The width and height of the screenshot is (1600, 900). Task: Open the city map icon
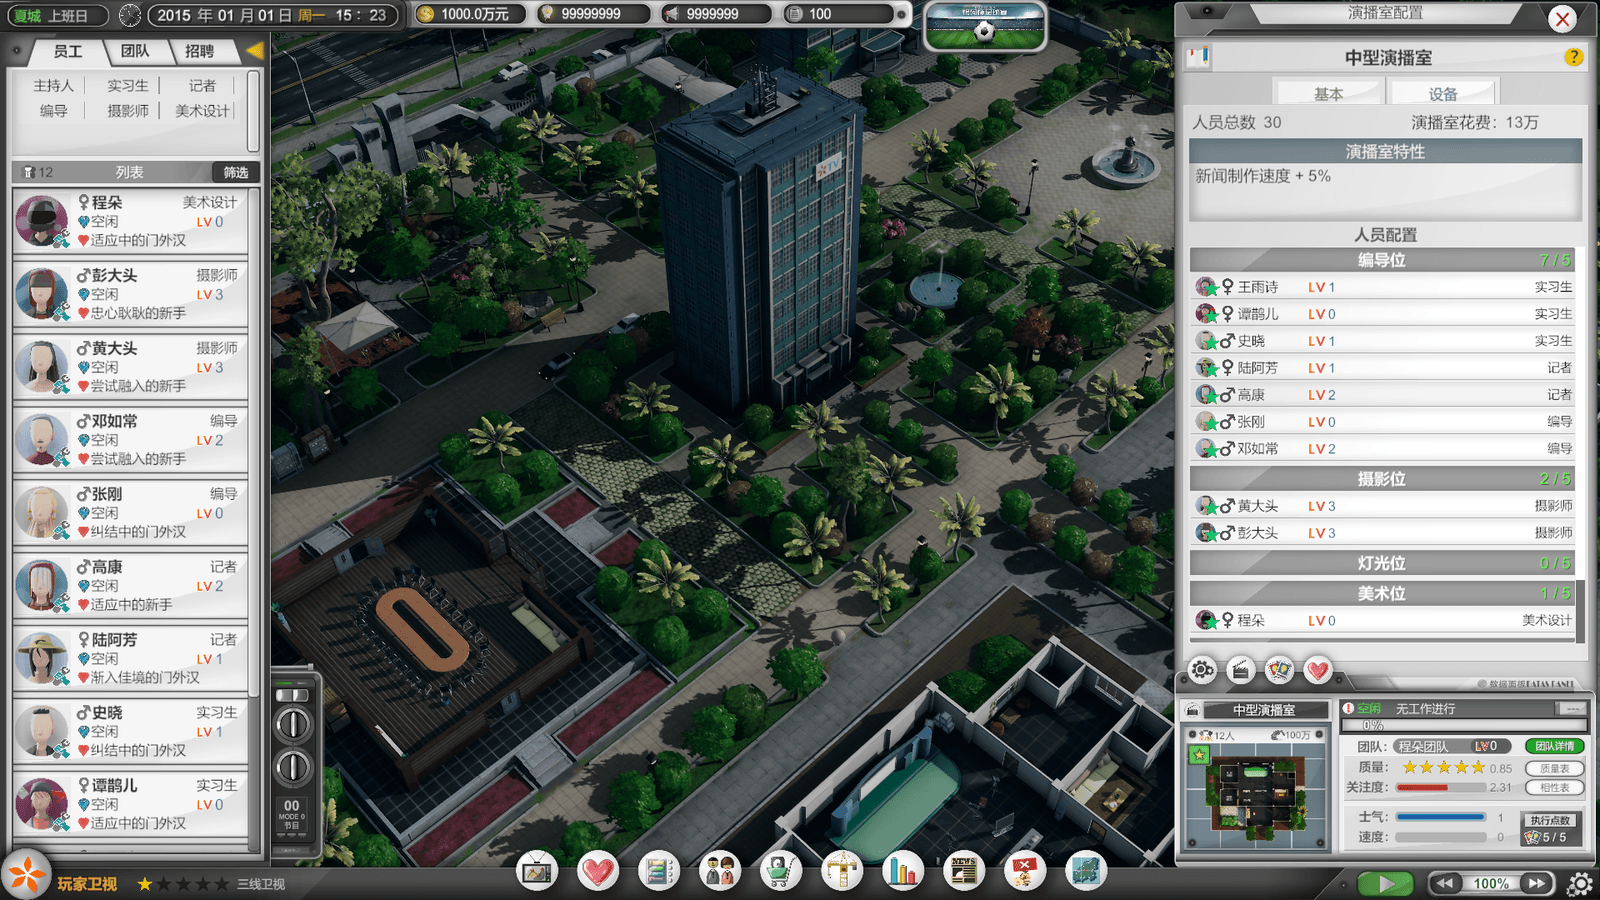tap(1085, 872)
